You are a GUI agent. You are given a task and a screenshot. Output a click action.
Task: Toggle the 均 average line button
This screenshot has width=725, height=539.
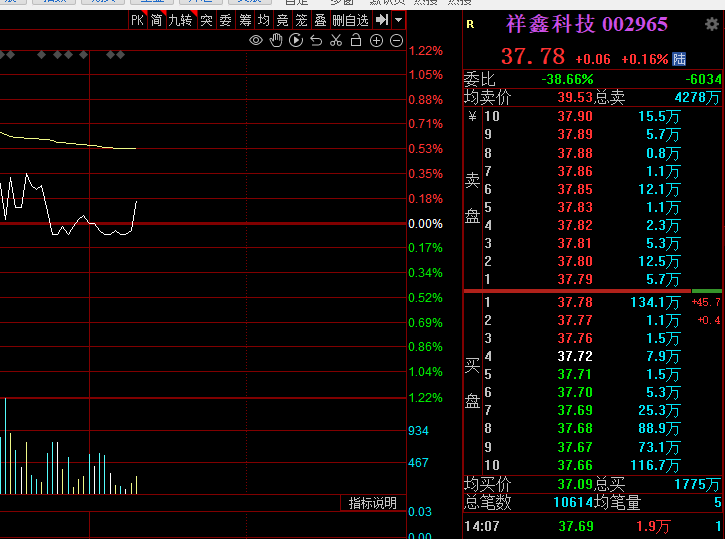pyautogui.click(x=264, y=20)
